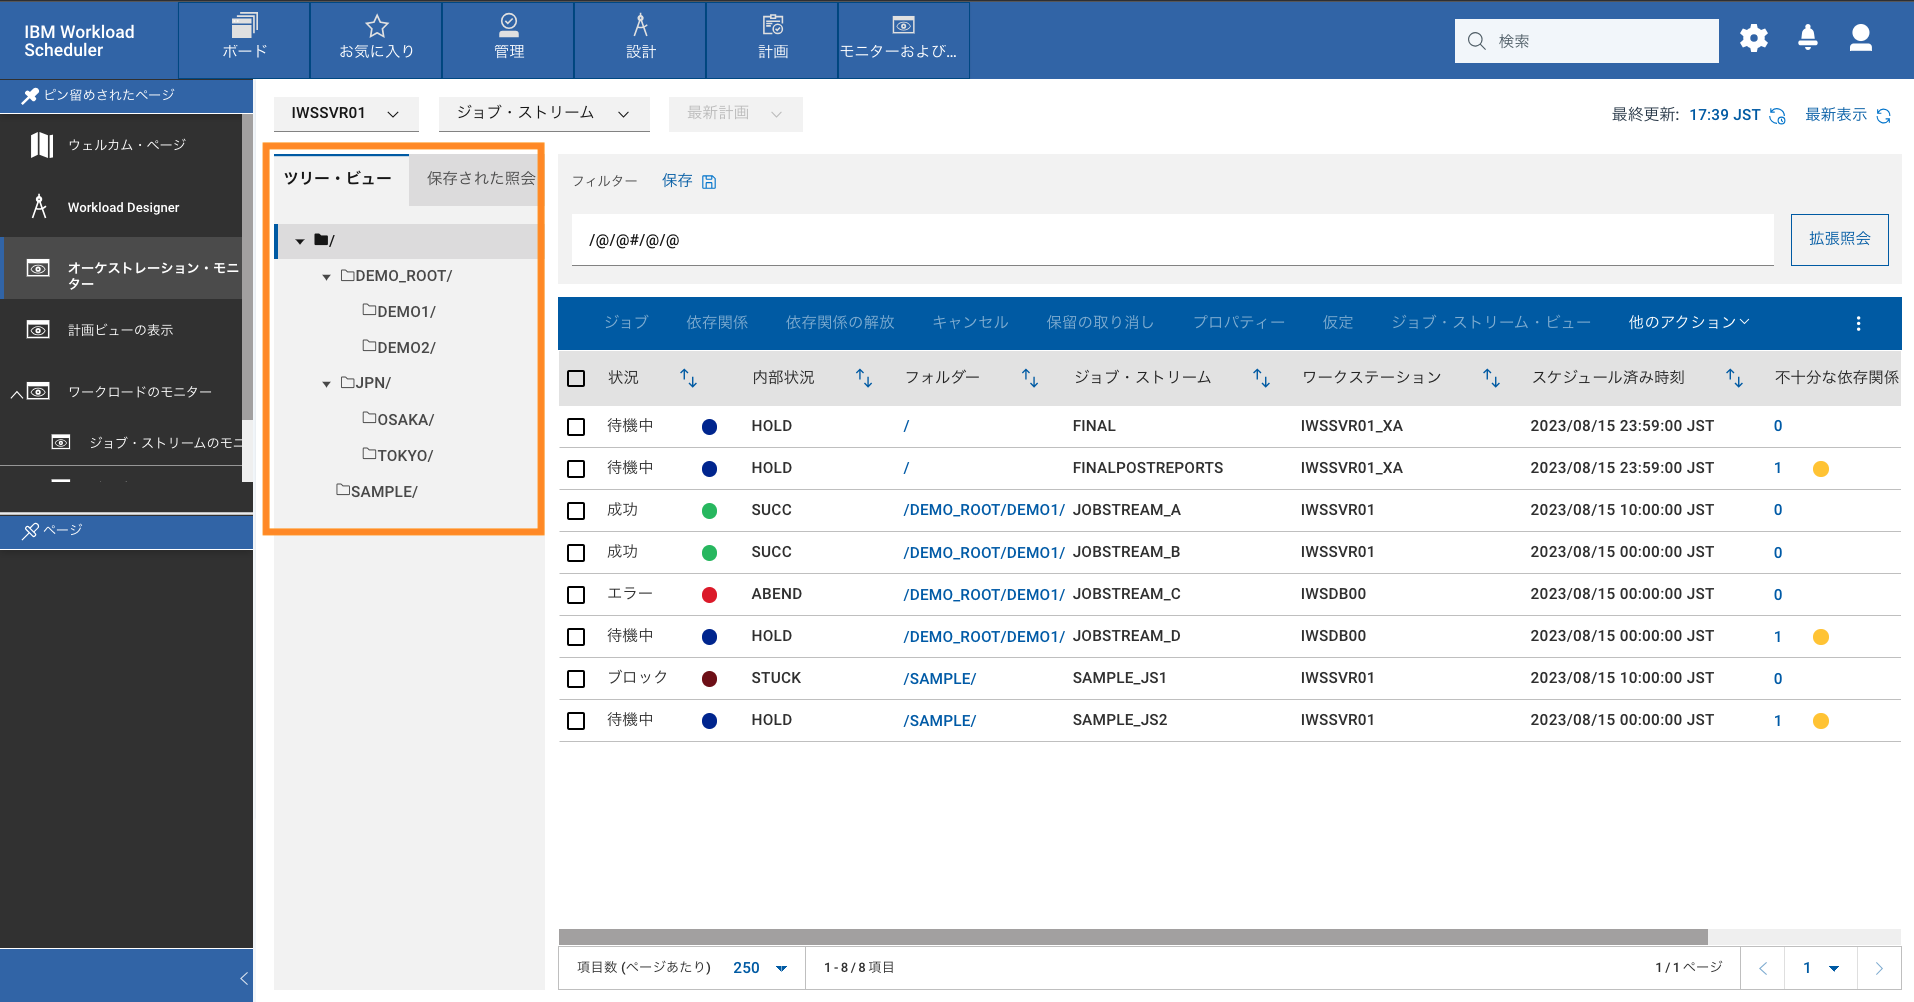Click the green SUCC status dot for JOBSTREAM_A
The image size is (1914, 1002).
point(710,511)
